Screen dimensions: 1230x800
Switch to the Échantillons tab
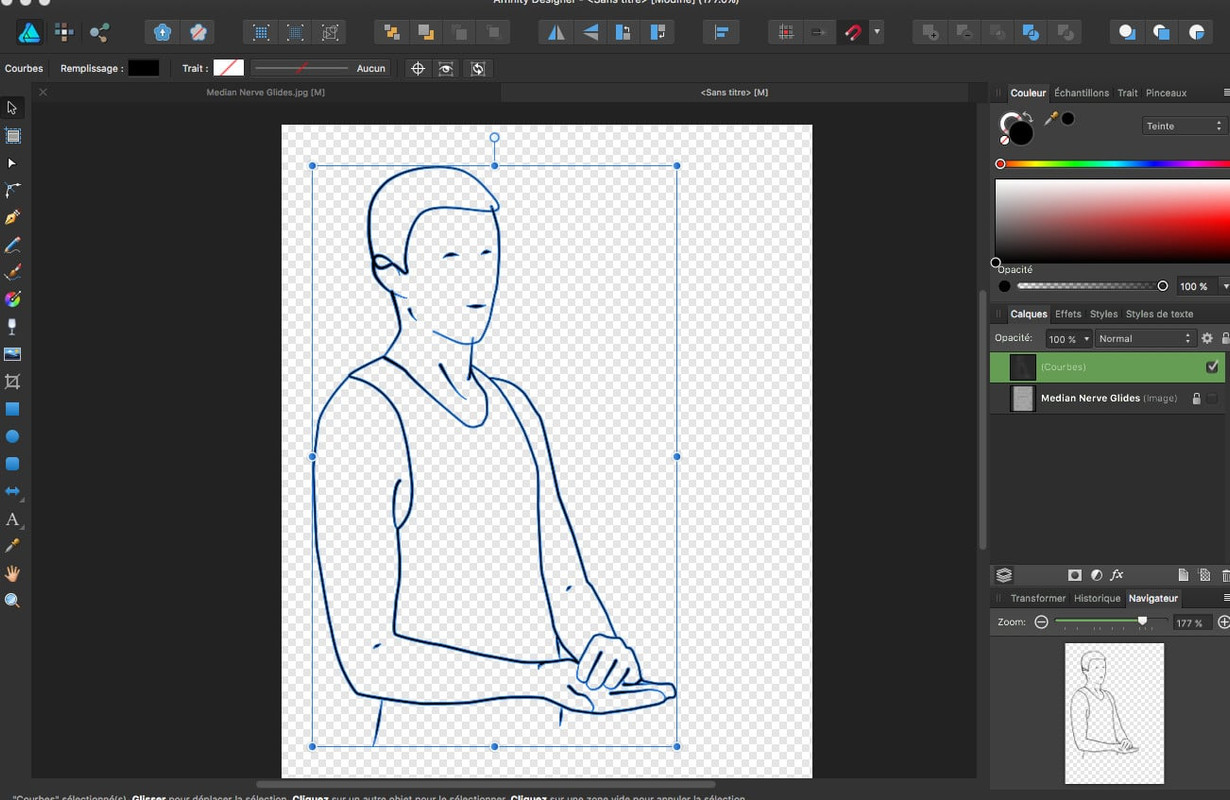[x=1081, y=93]
